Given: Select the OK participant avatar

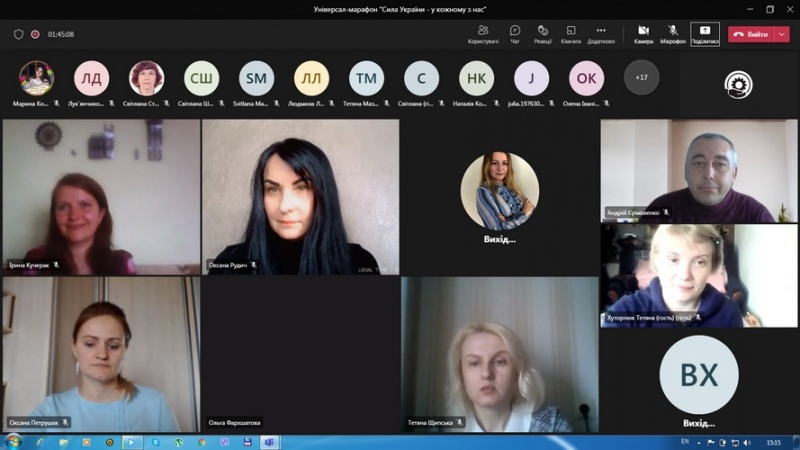Looking at the screenshot, I should click(586, 78).
